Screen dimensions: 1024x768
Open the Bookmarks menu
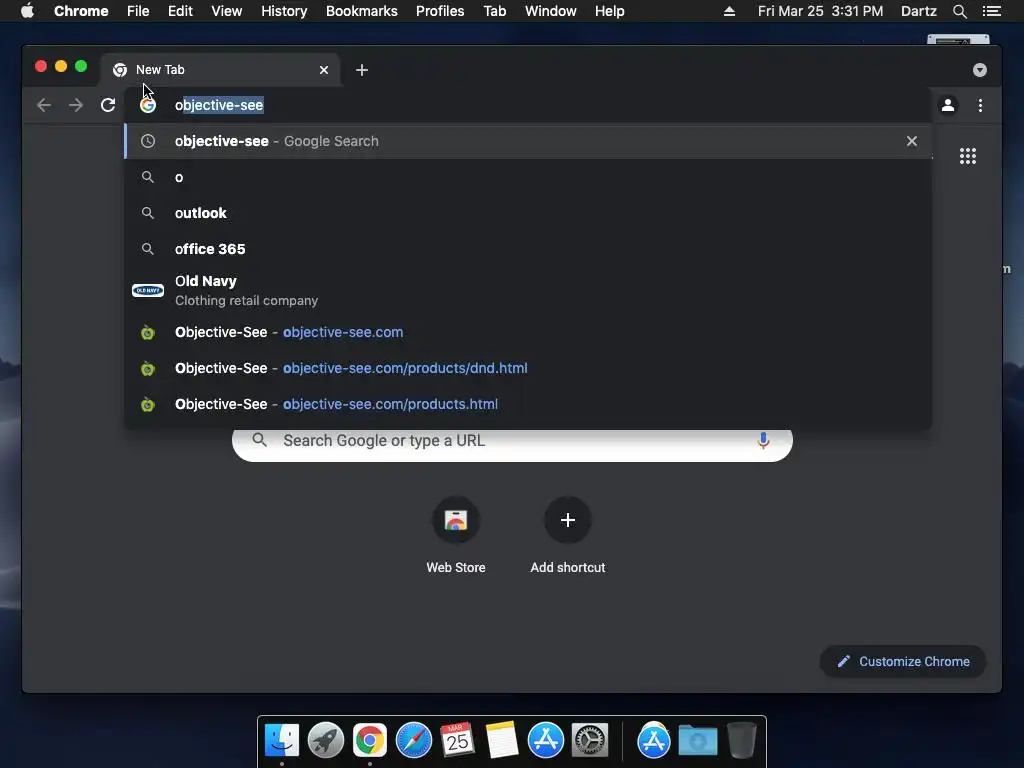362,11
